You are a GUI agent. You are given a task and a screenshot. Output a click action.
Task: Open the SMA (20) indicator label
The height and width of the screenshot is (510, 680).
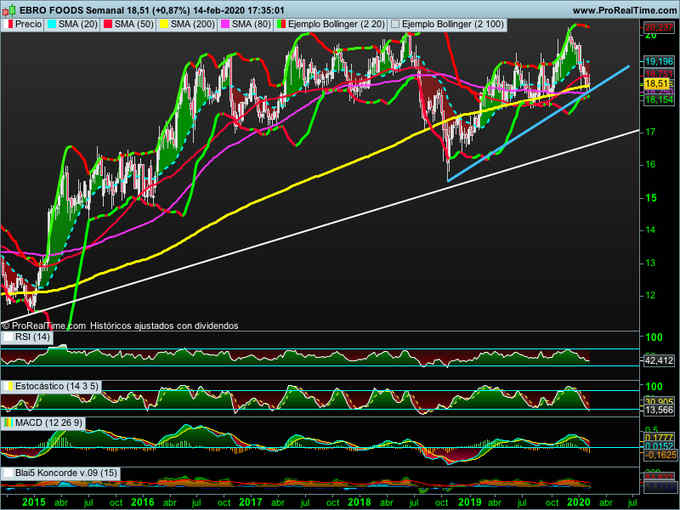(x=78, y=25)
